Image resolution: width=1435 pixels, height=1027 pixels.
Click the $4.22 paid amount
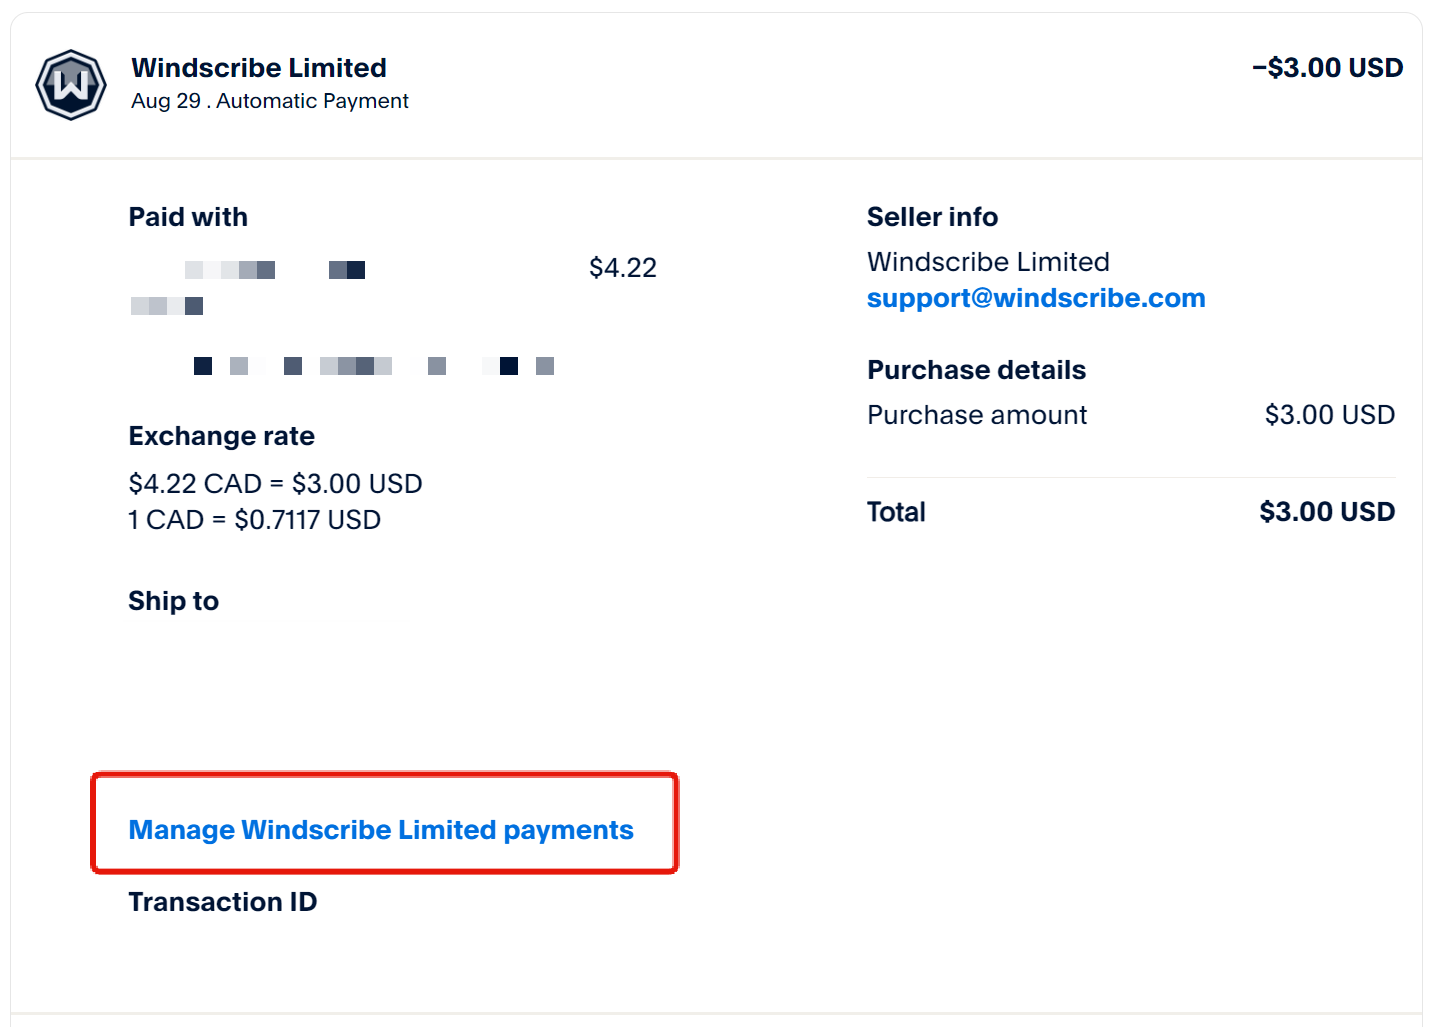(x=622, y=268)
